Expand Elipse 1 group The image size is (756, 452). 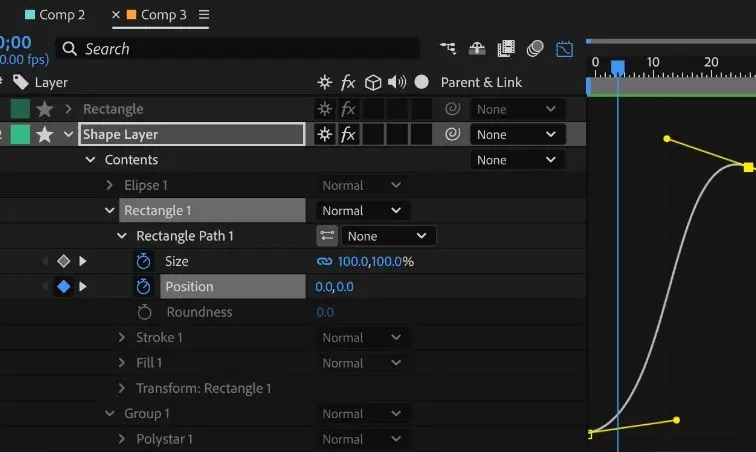(x=109, y=185)
